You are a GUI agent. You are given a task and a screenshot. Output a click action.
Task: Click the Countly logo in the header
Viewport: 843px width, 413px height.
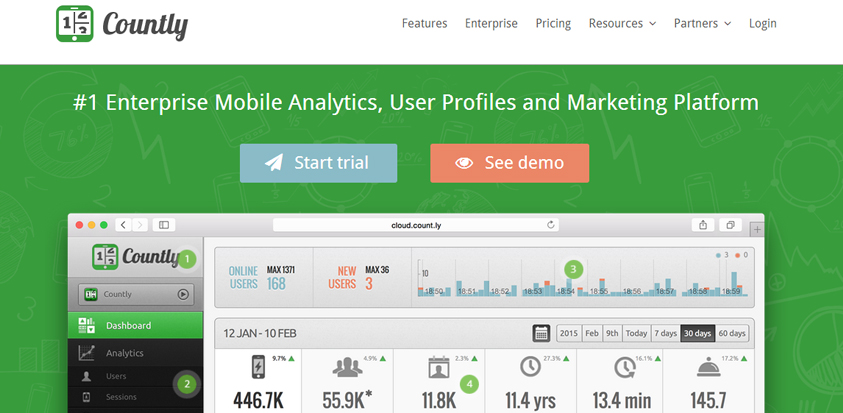122,24
